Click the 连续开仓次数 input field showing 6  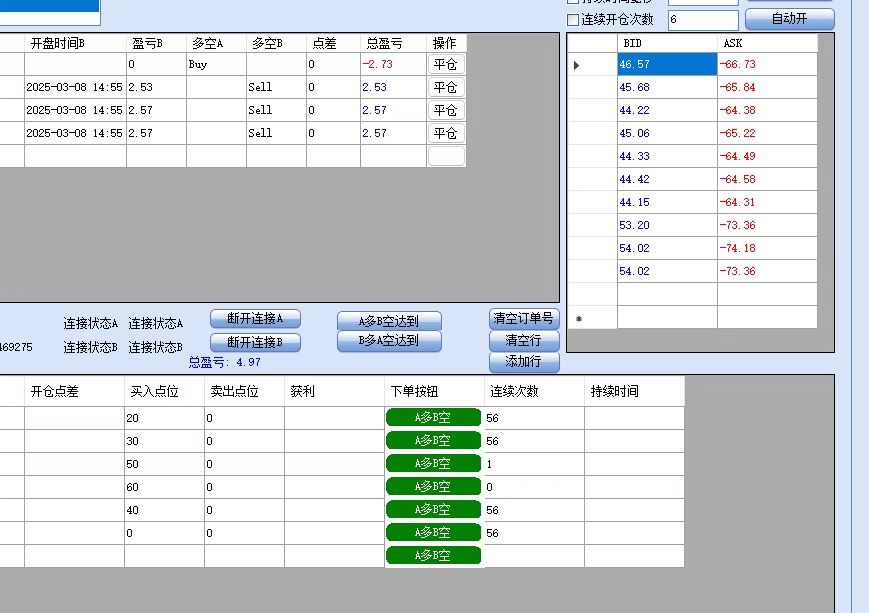click(x=702, y=20)
